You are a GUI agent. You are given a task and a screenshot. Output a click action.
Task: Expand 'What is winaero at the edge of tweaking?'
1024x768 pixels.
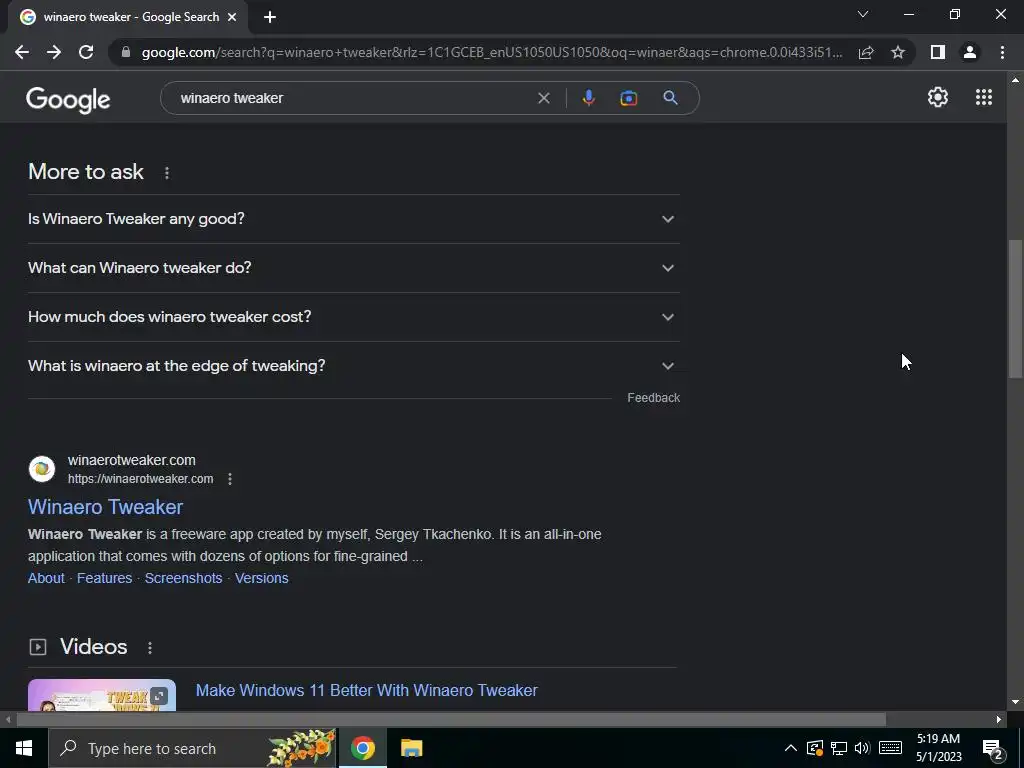(x=354, y=366)
